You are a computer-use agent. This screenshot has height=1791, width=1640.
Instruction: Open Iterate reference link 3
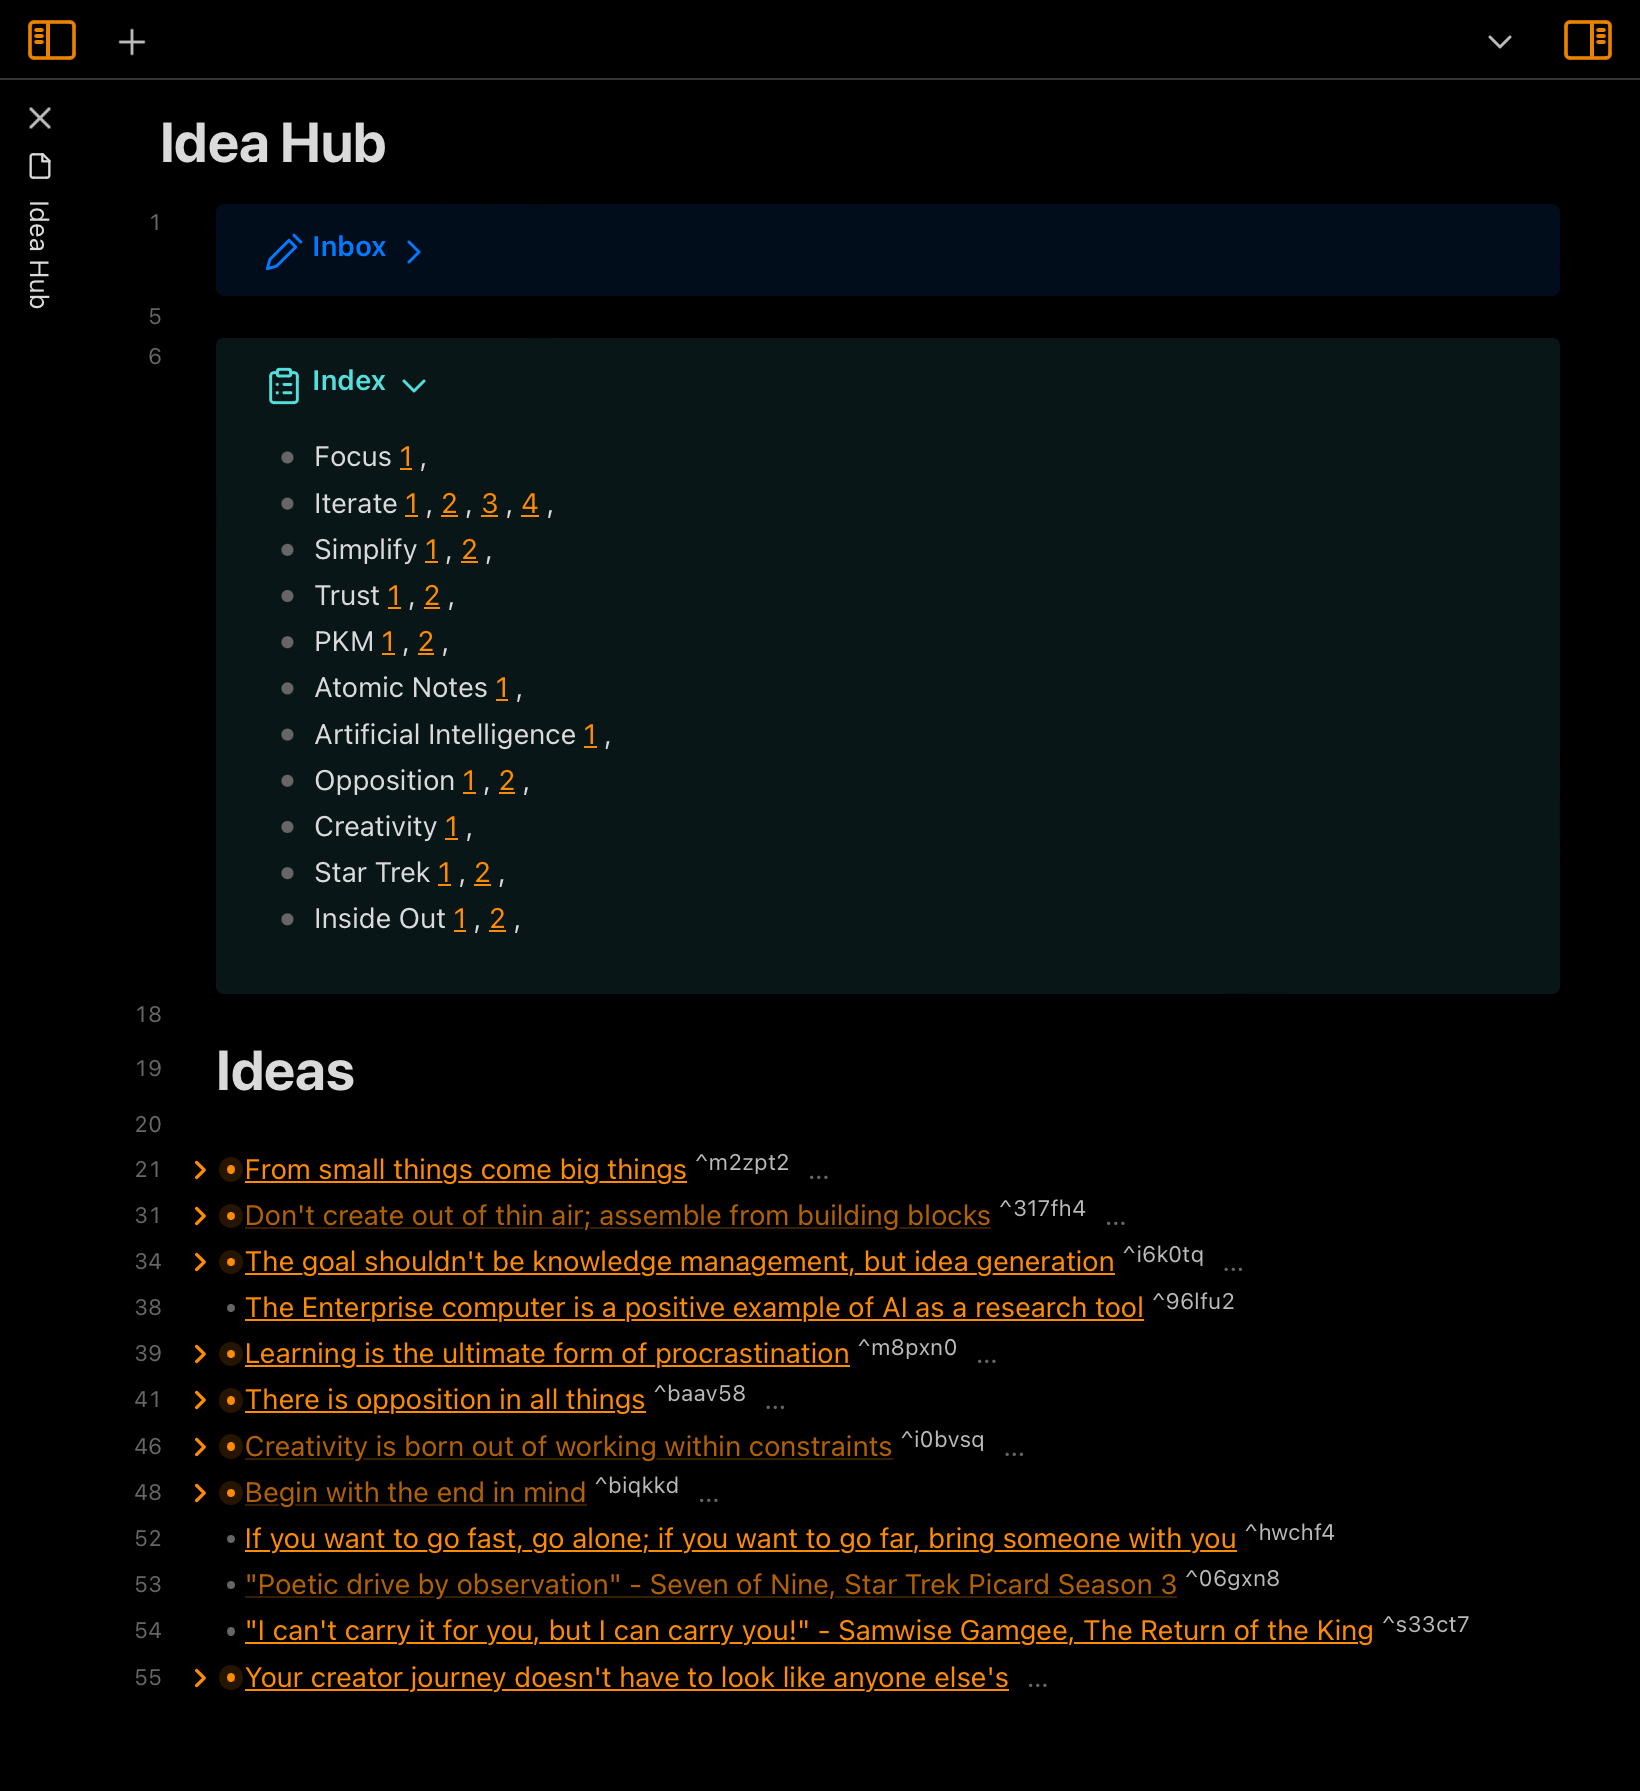pos(490,504)
